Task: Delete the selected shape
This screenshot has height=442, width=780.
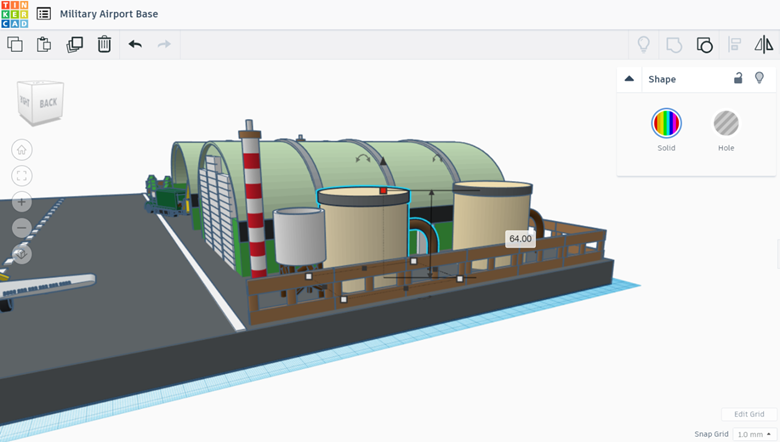Action: (104, 44)
